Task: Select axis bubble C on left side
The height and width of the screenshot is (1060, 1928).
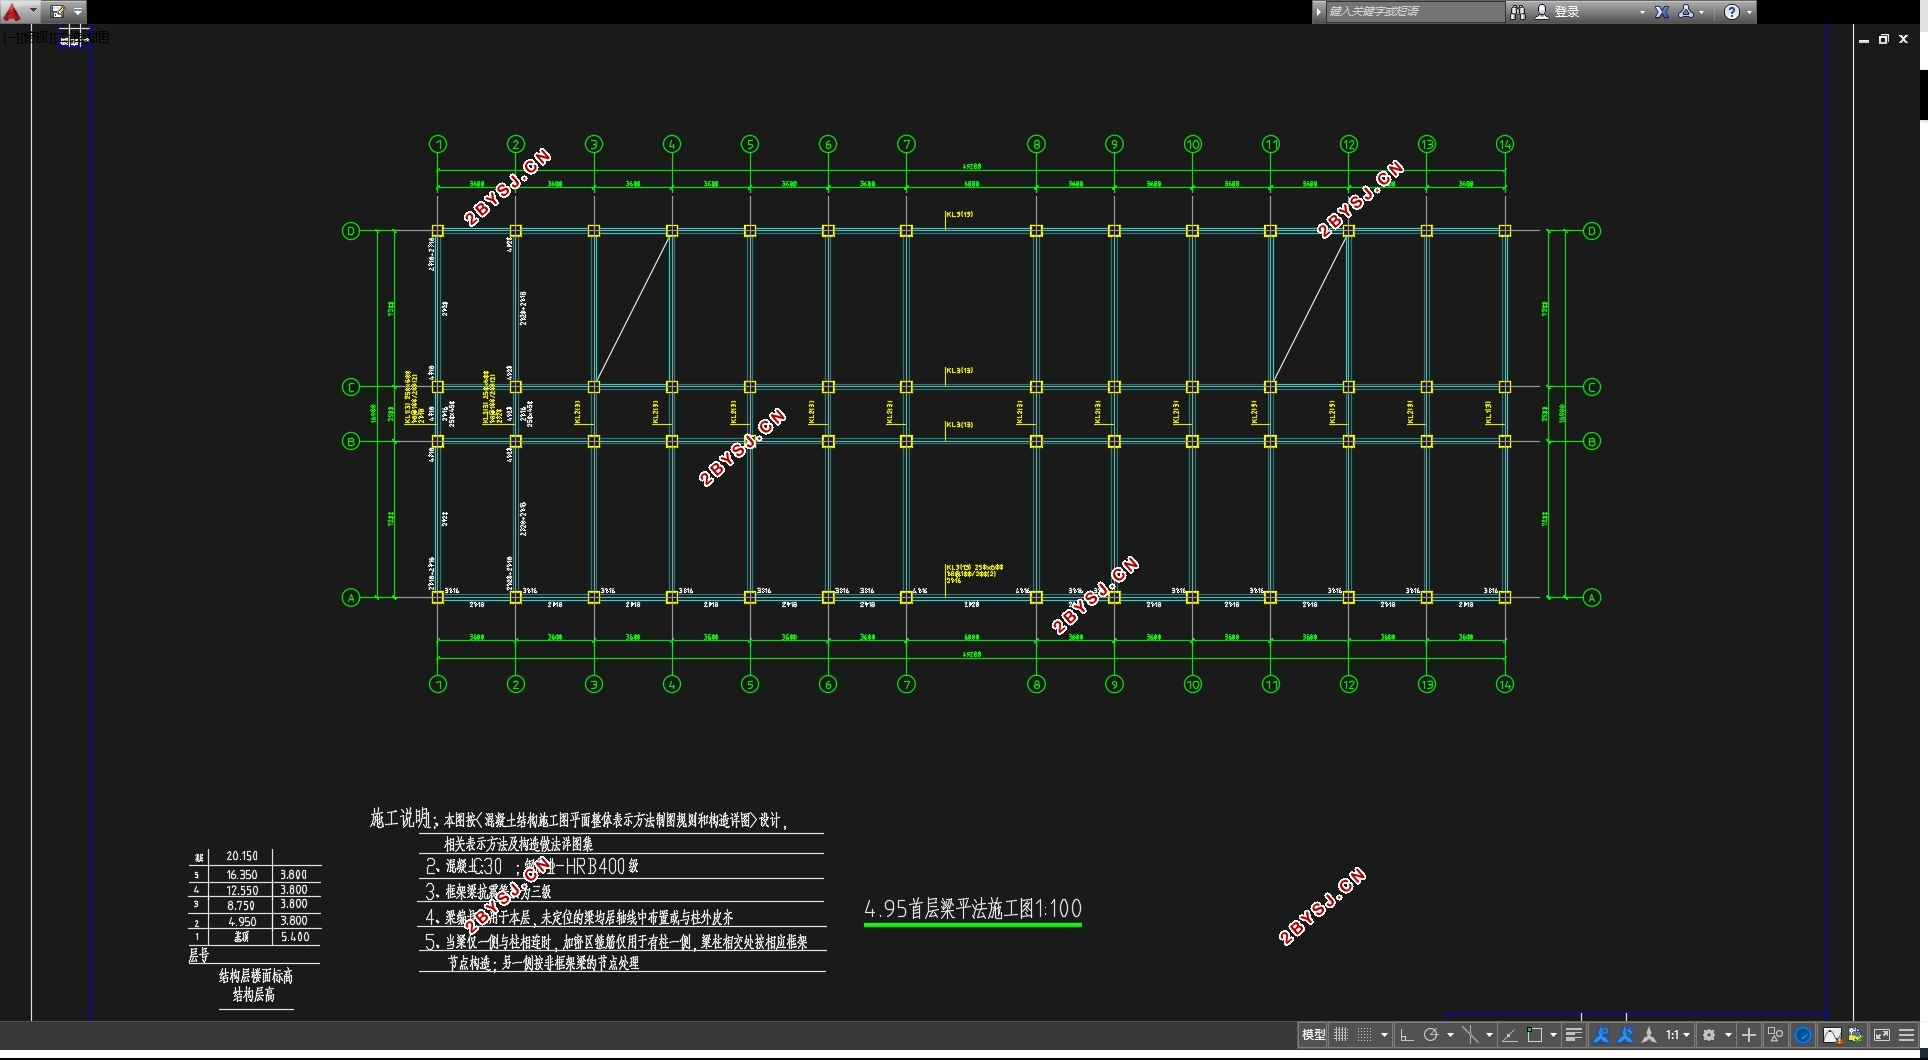Action: 351,387
